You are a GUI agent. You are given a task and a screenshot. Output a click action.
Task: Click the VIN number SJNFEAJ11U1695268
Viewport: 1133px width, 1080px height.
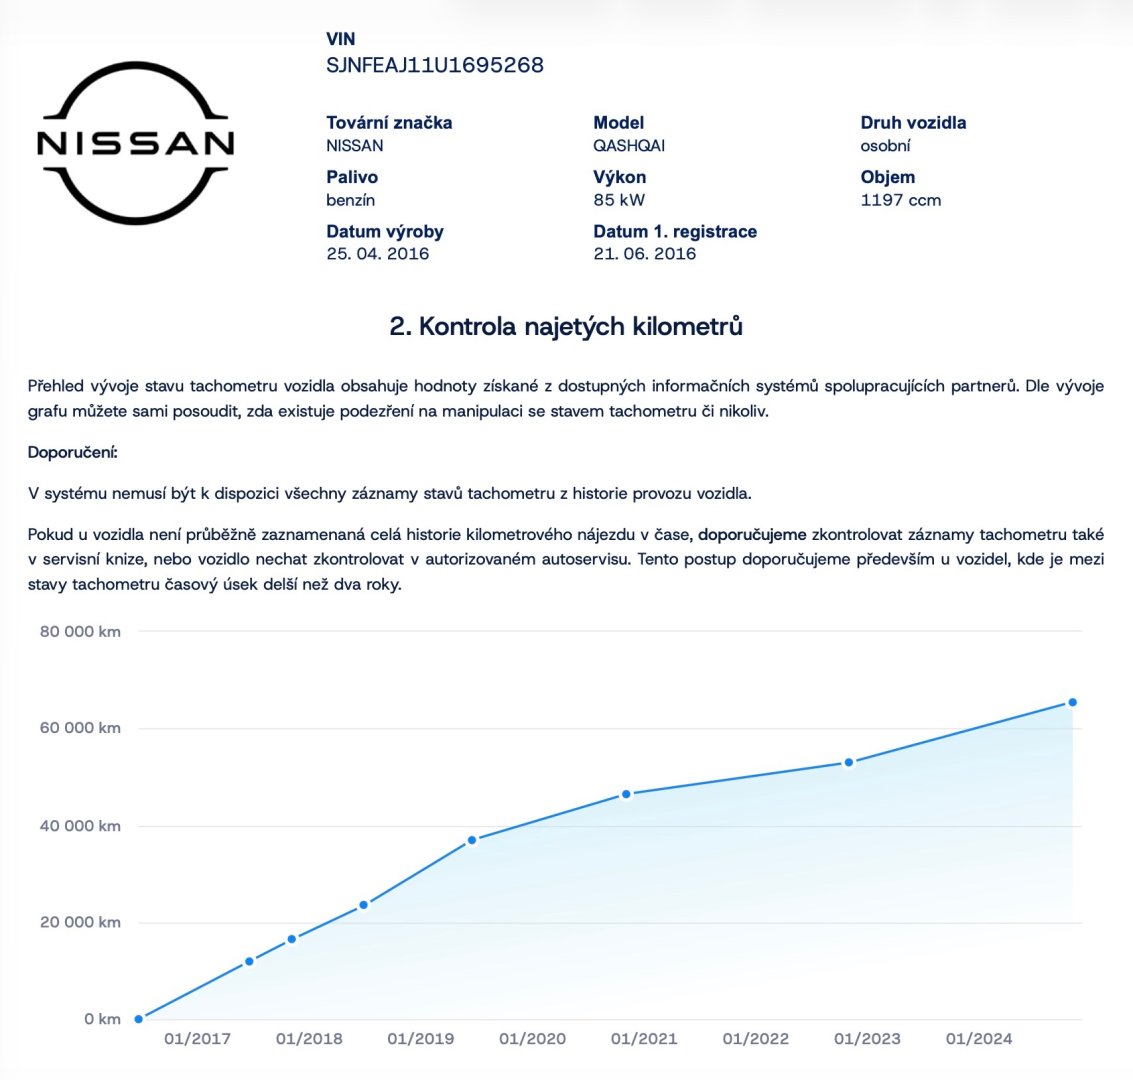coord(435,66)
